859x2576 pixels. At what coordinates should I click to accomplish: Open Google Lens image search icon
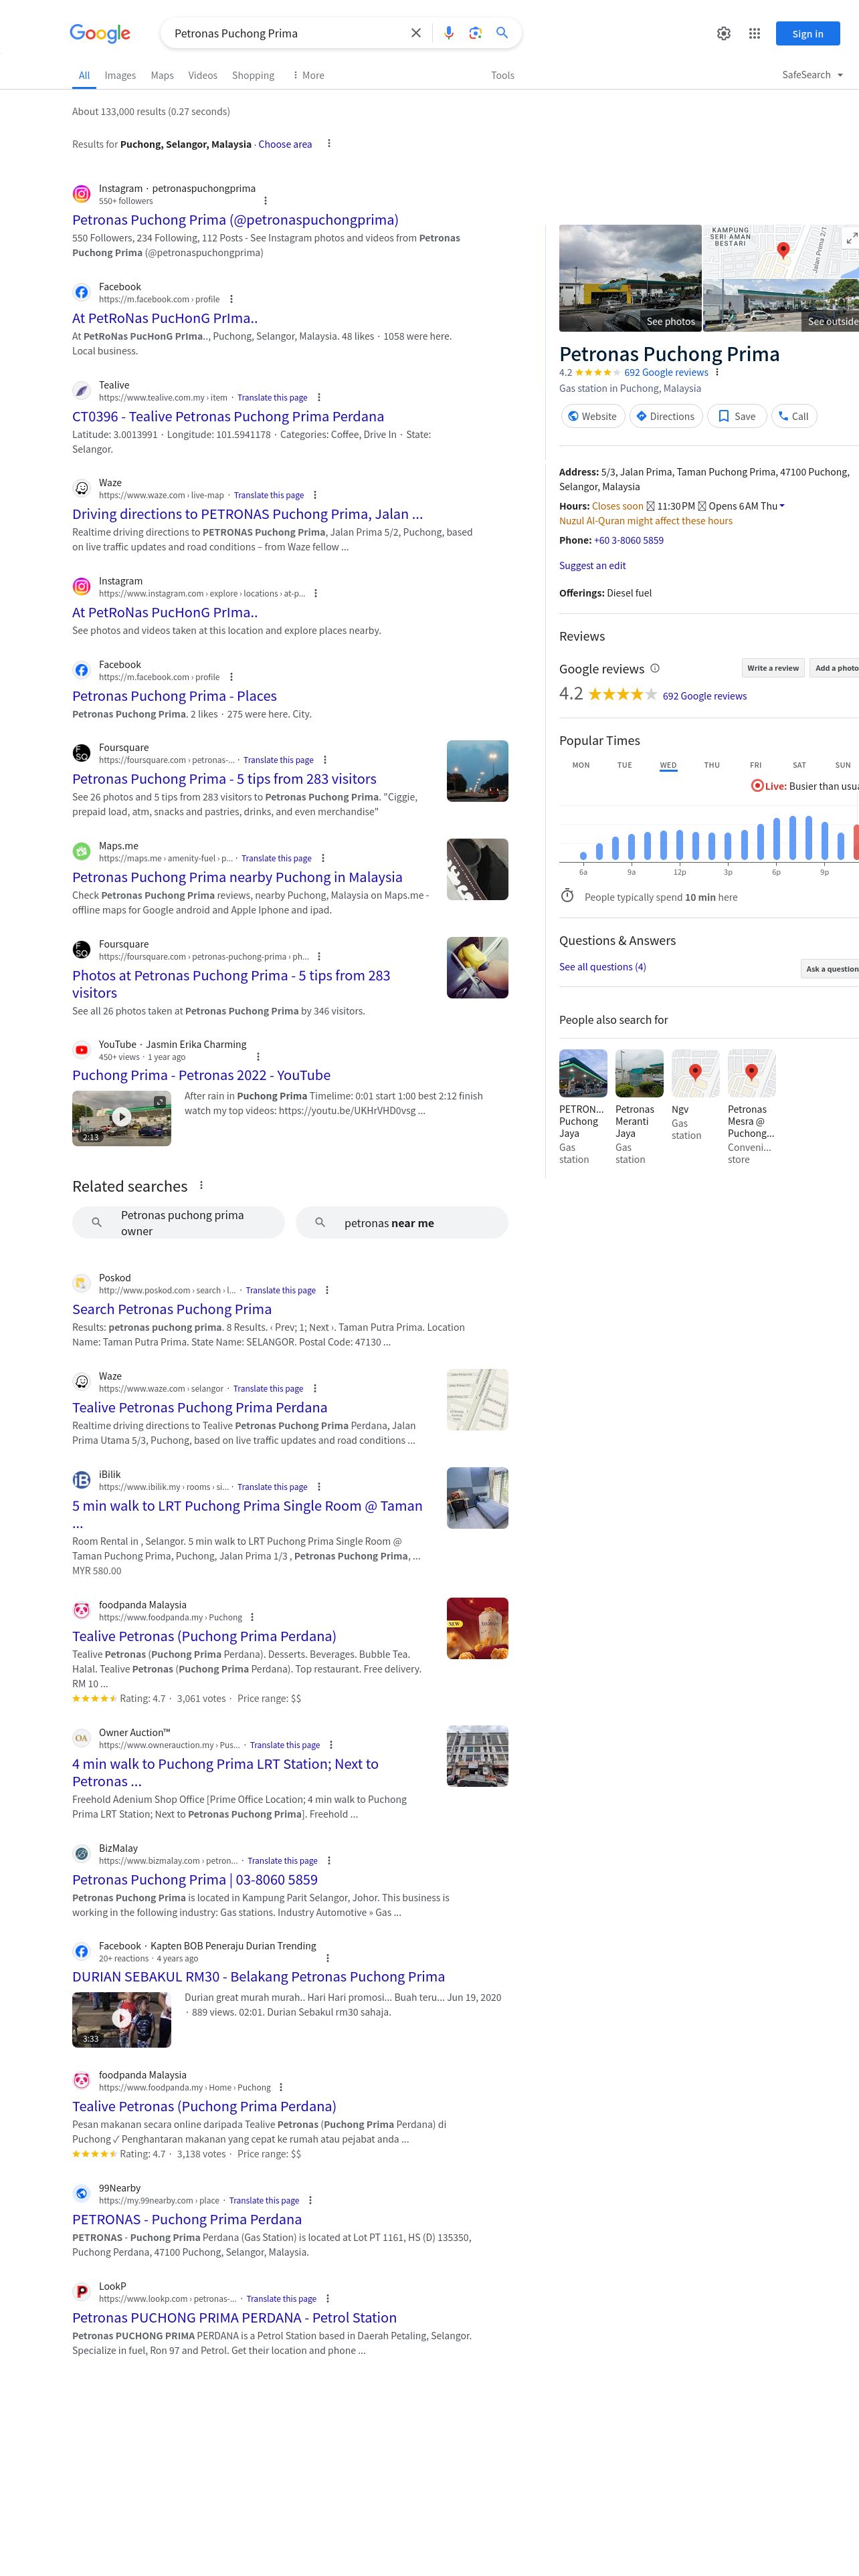click(476, 33)
